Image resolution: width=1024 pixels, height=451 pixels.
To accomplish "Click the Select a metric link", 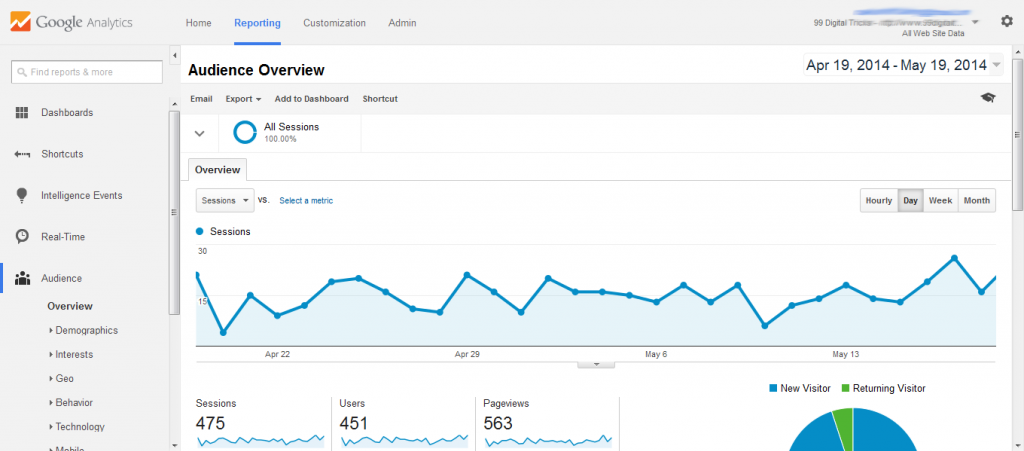I will point(306,200).
